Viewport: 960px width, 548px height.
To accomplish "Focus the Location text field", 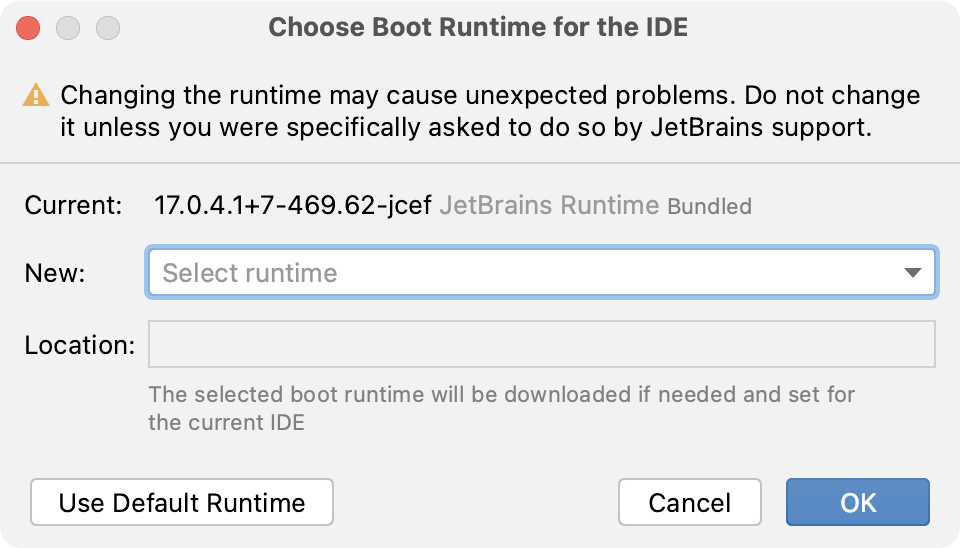I will [541, 344].
